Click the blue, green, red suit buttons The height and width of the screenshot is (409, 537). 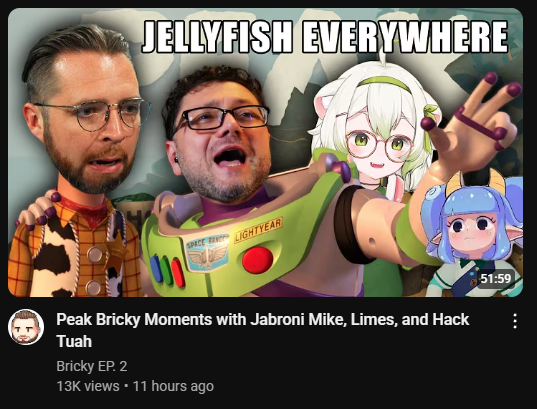pyautogui.click(x=167, y=271)
